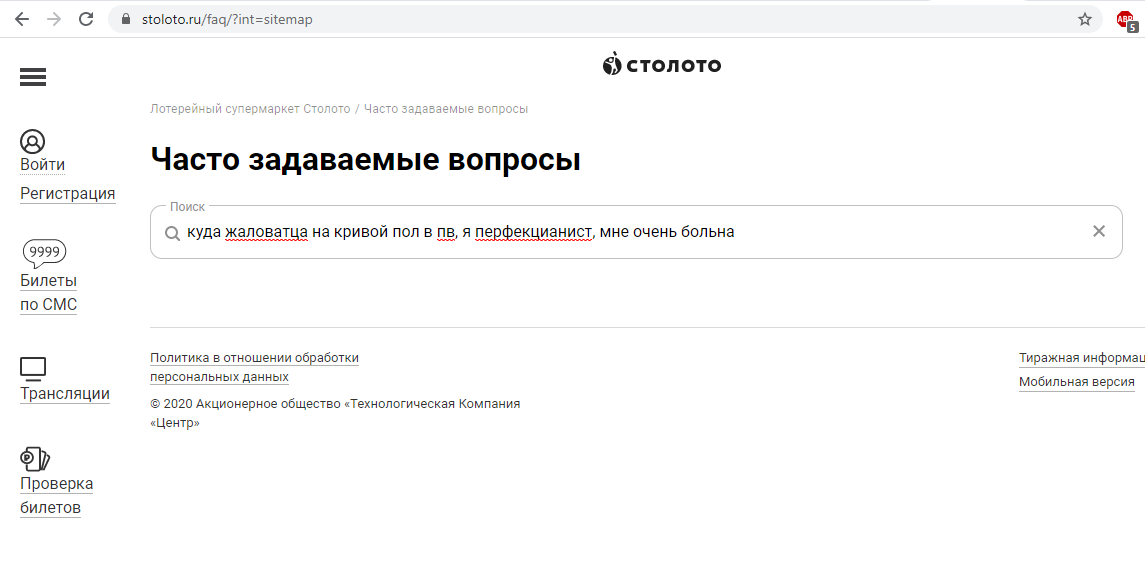Click the user profile icon above Войти
This screenshot has width=1145, height=563.
pyautogui.click(x=32, y=141)
